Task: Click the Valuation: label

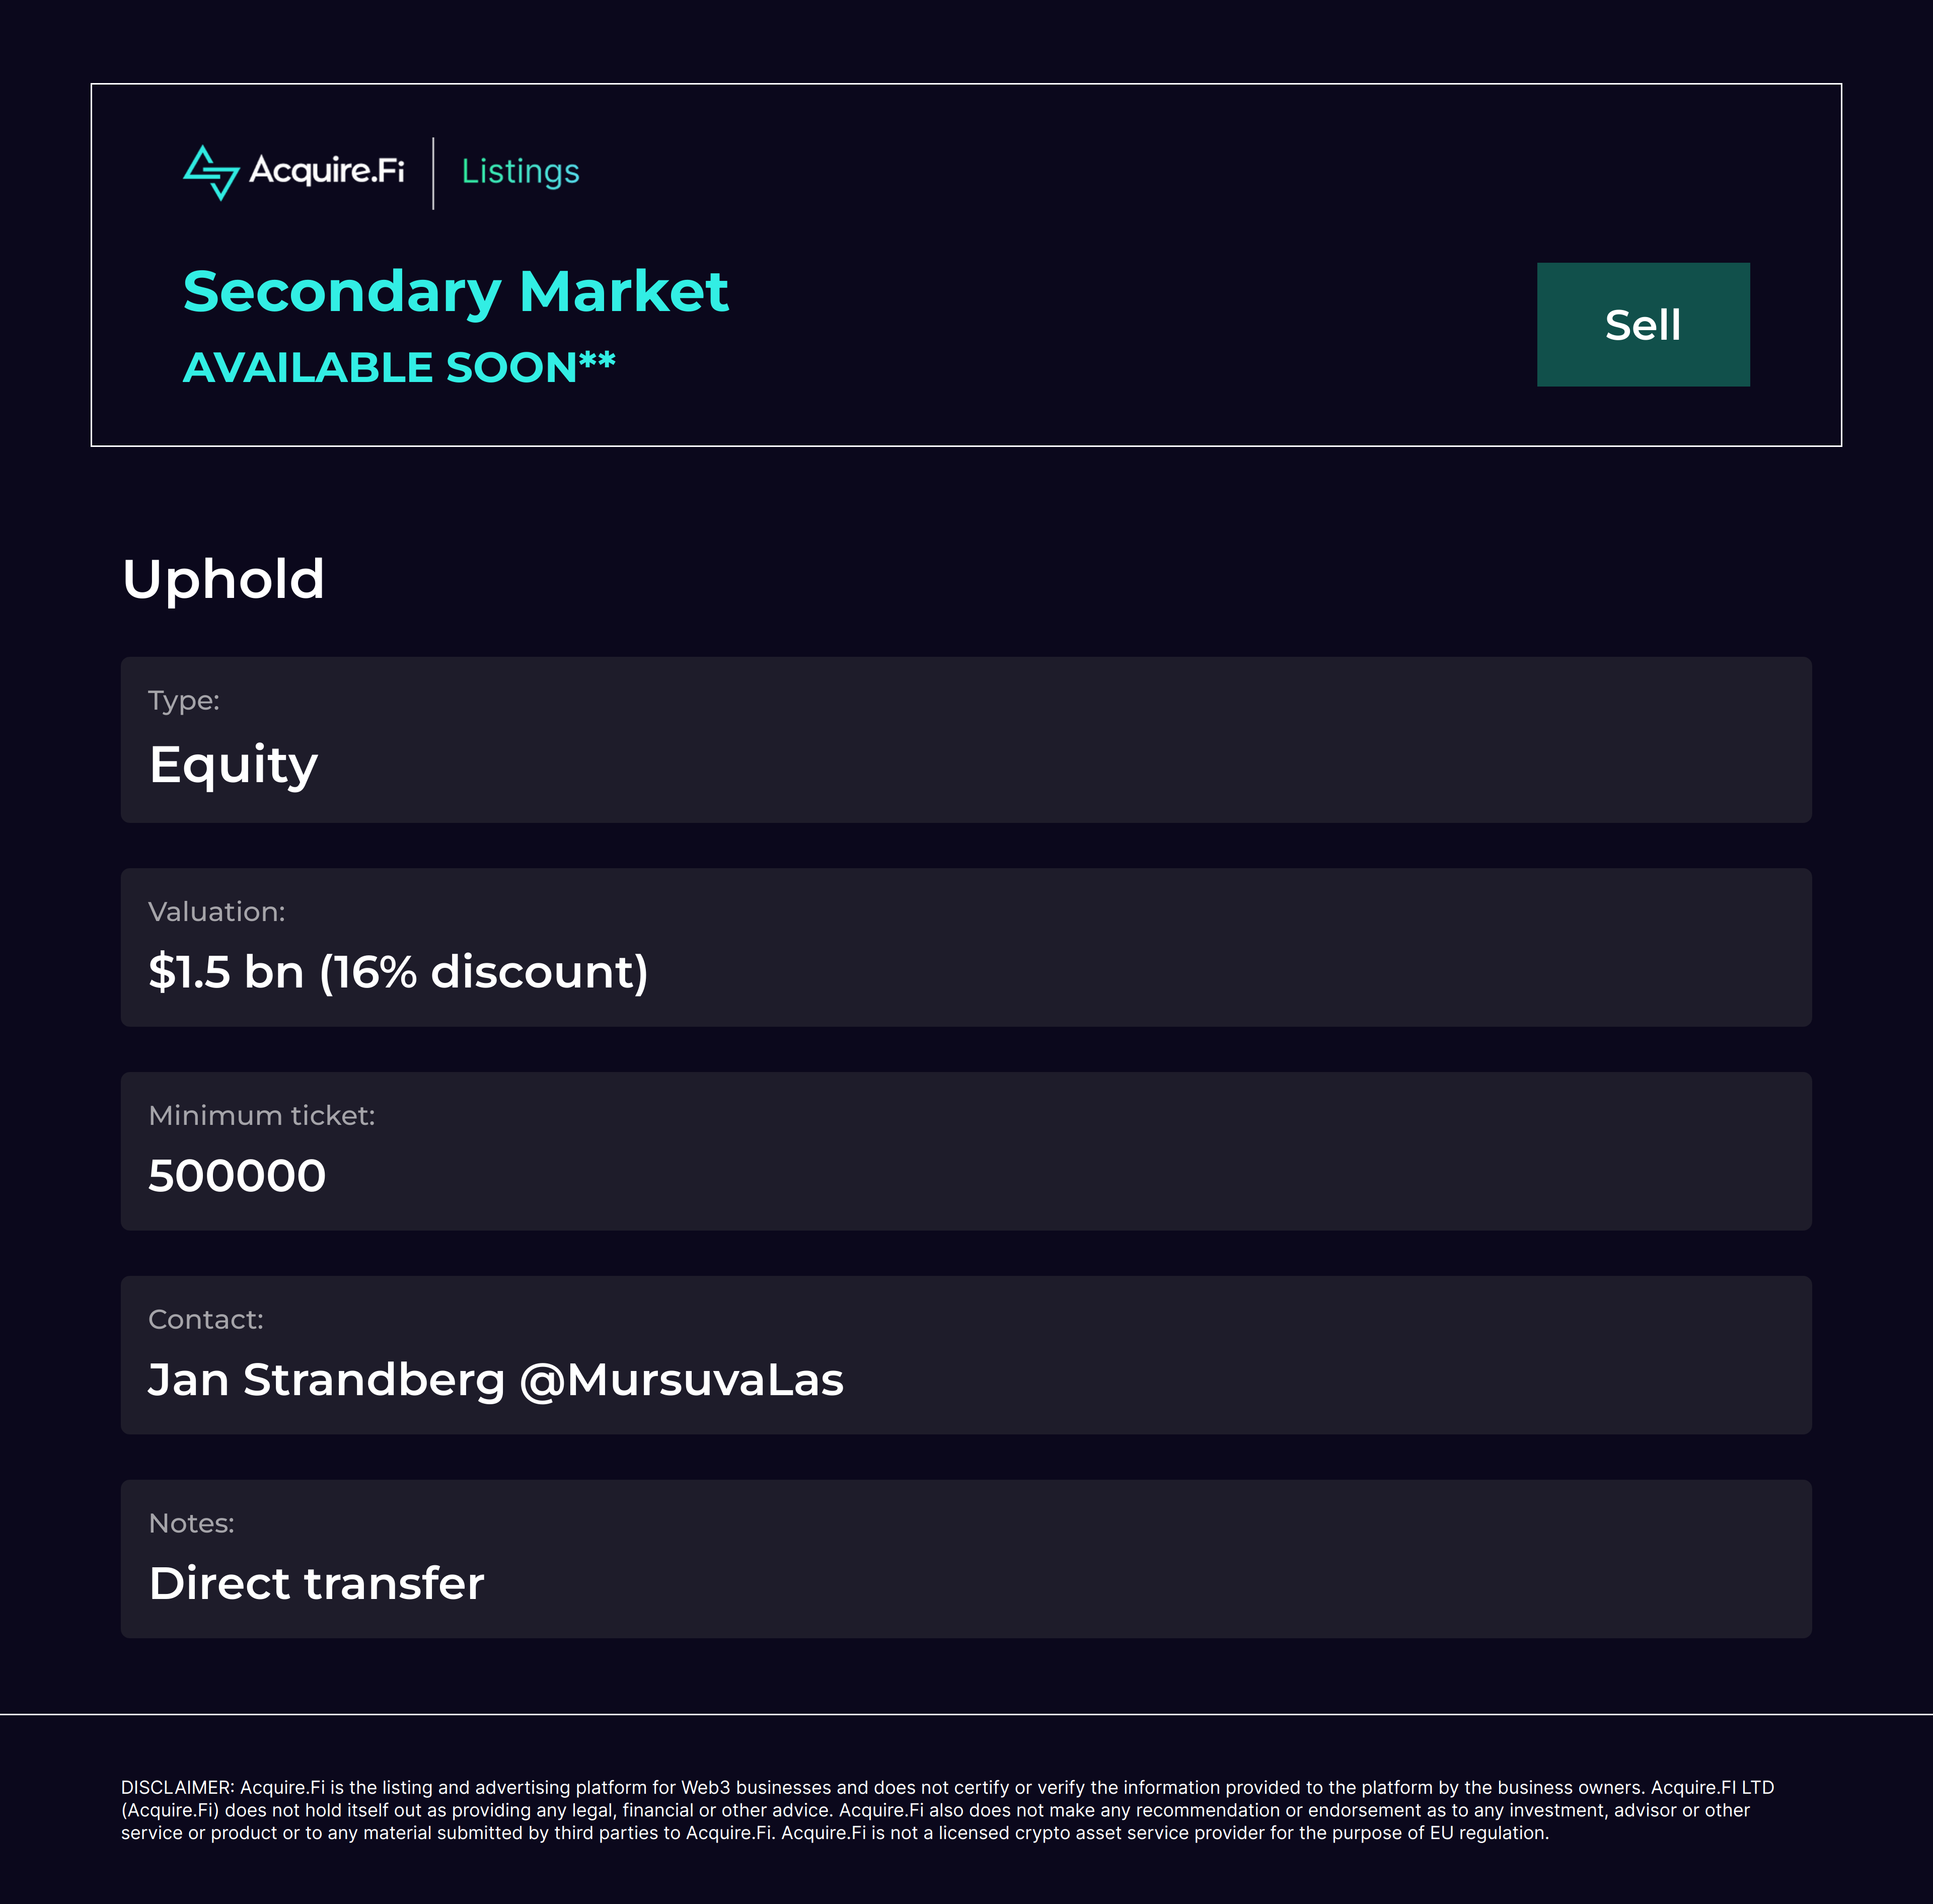Action: [216, 912]
